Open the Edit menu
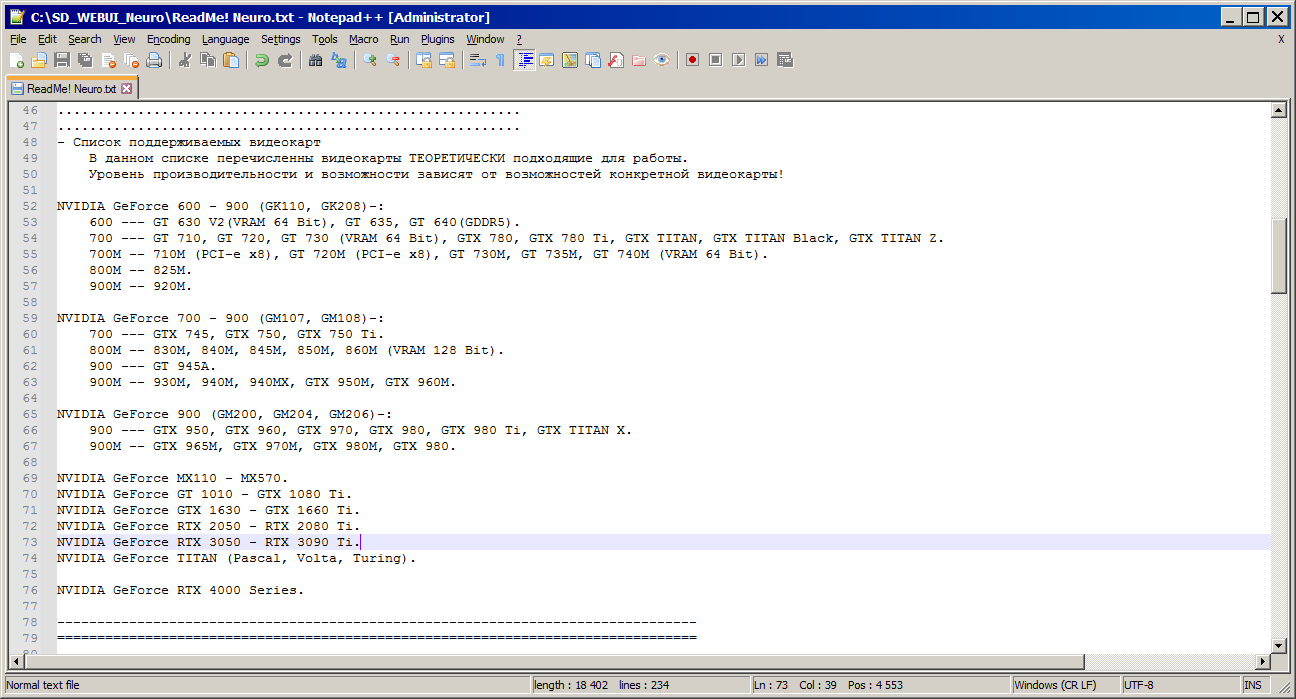The image size is (1296, 699). pyautogui.click(x=47, y=39)
